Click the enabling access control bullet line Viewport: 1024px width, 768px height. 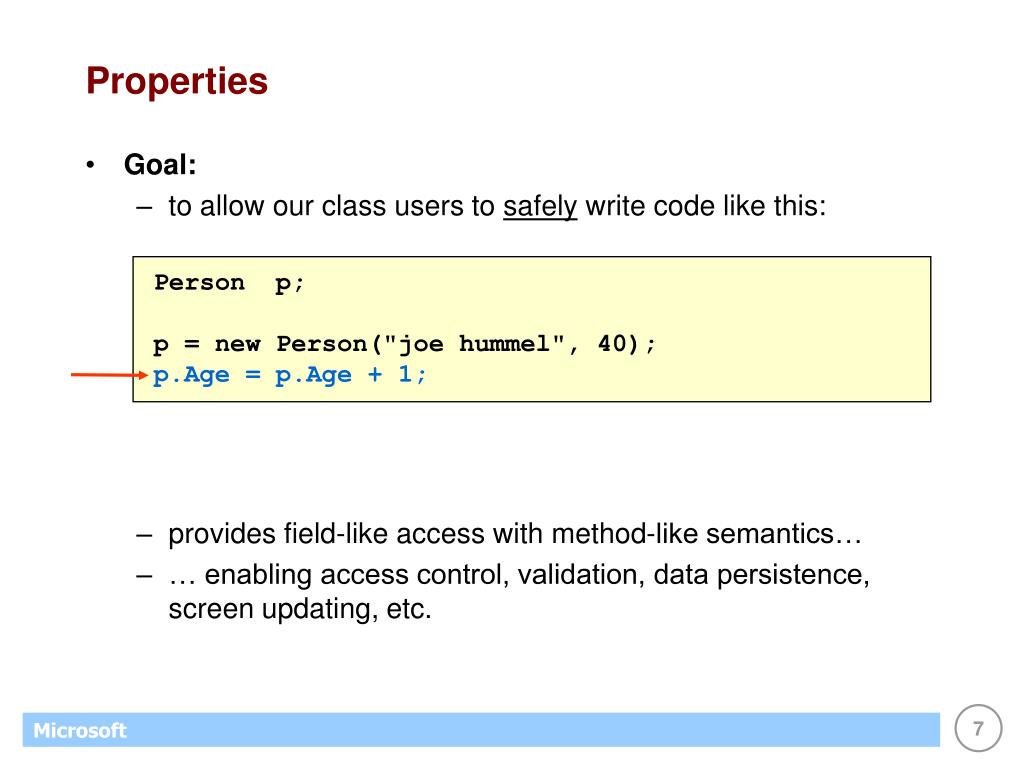pos(519,575)
